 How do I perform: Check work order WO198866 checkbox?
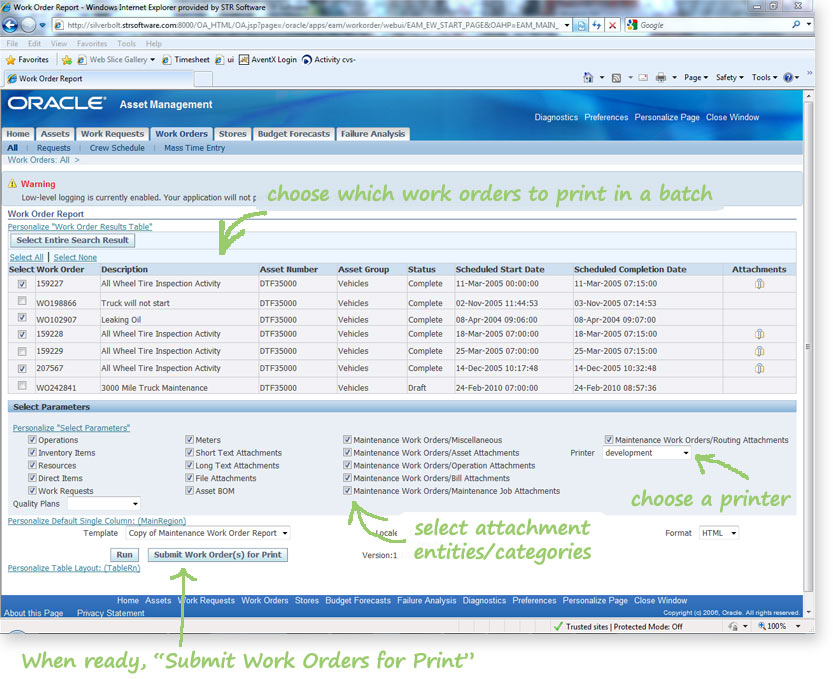(x=22, y=301)
